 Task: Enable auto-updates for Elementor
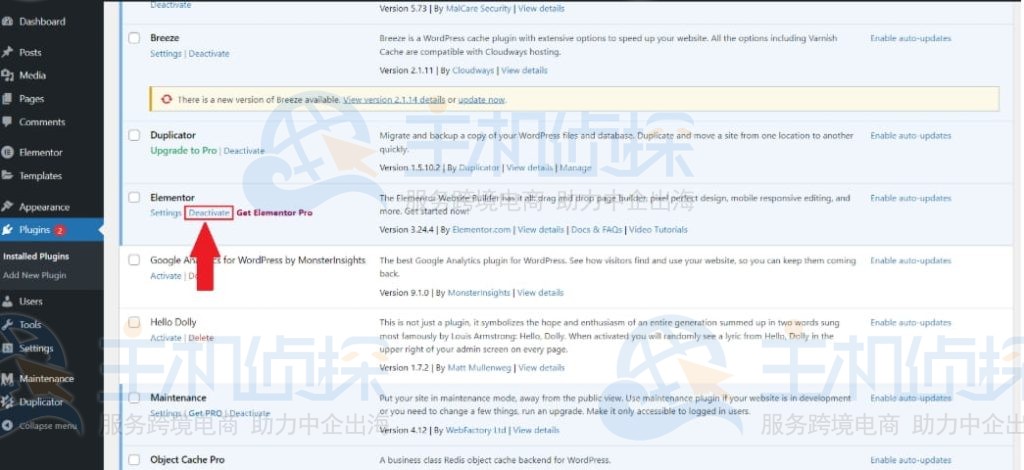(910, 198)
